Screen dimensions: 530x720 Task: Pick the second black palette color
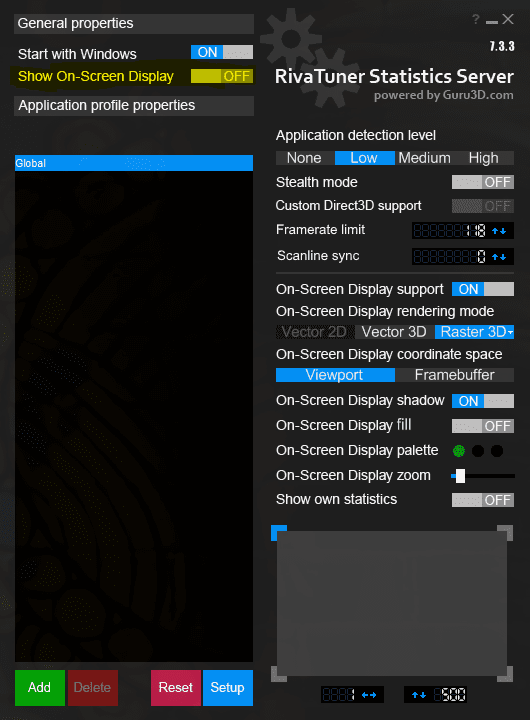478,451
